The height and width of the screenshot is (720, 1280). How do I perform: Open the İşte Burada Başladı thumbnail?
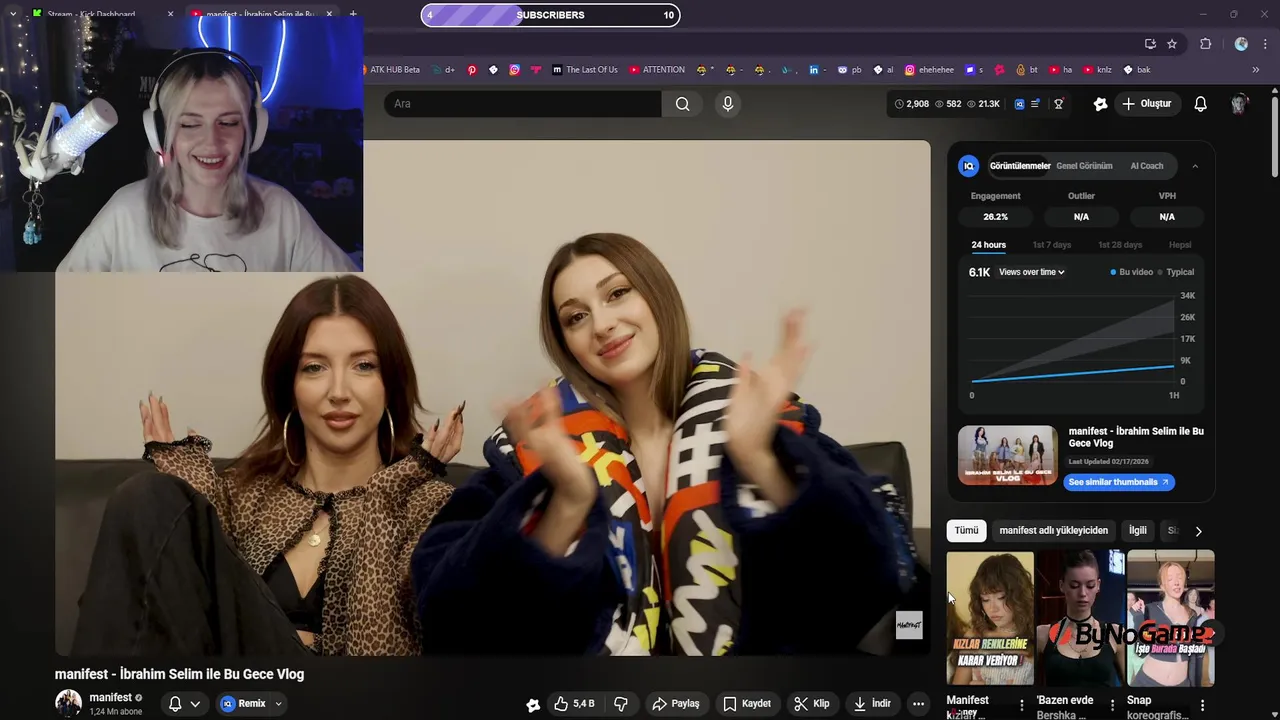coord(1171,618)
